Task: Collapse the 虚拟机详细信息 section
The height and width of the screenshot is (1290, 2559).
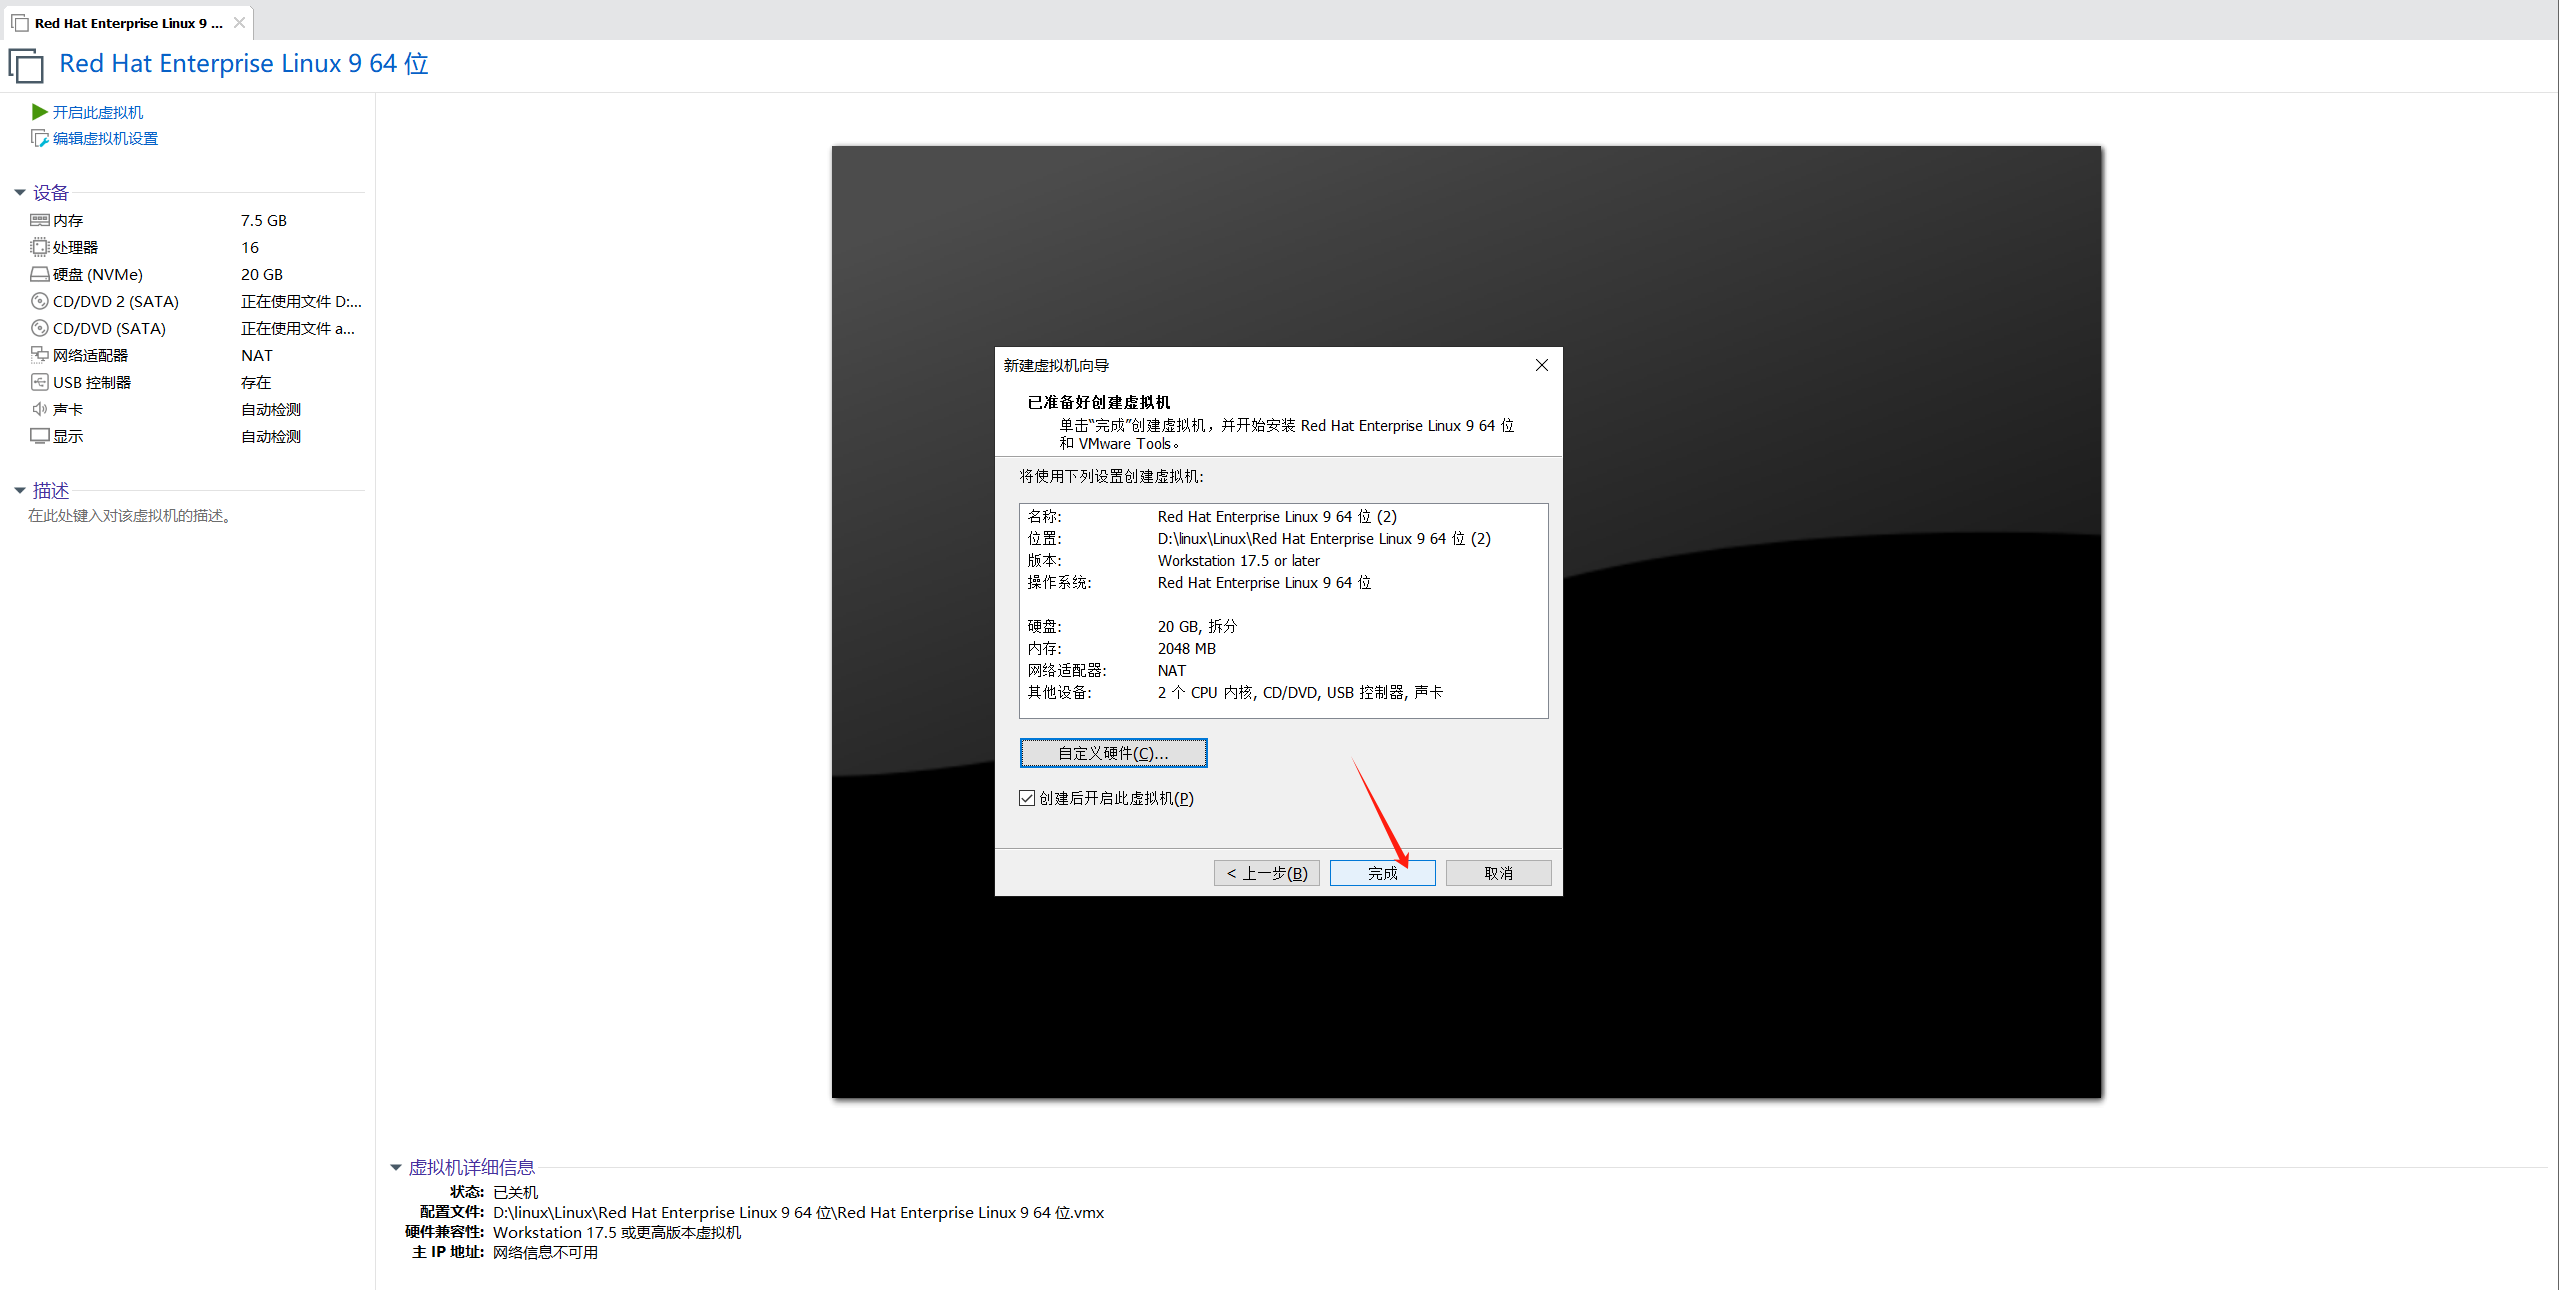Action: pyautogui.click(x=396, y=1167)
